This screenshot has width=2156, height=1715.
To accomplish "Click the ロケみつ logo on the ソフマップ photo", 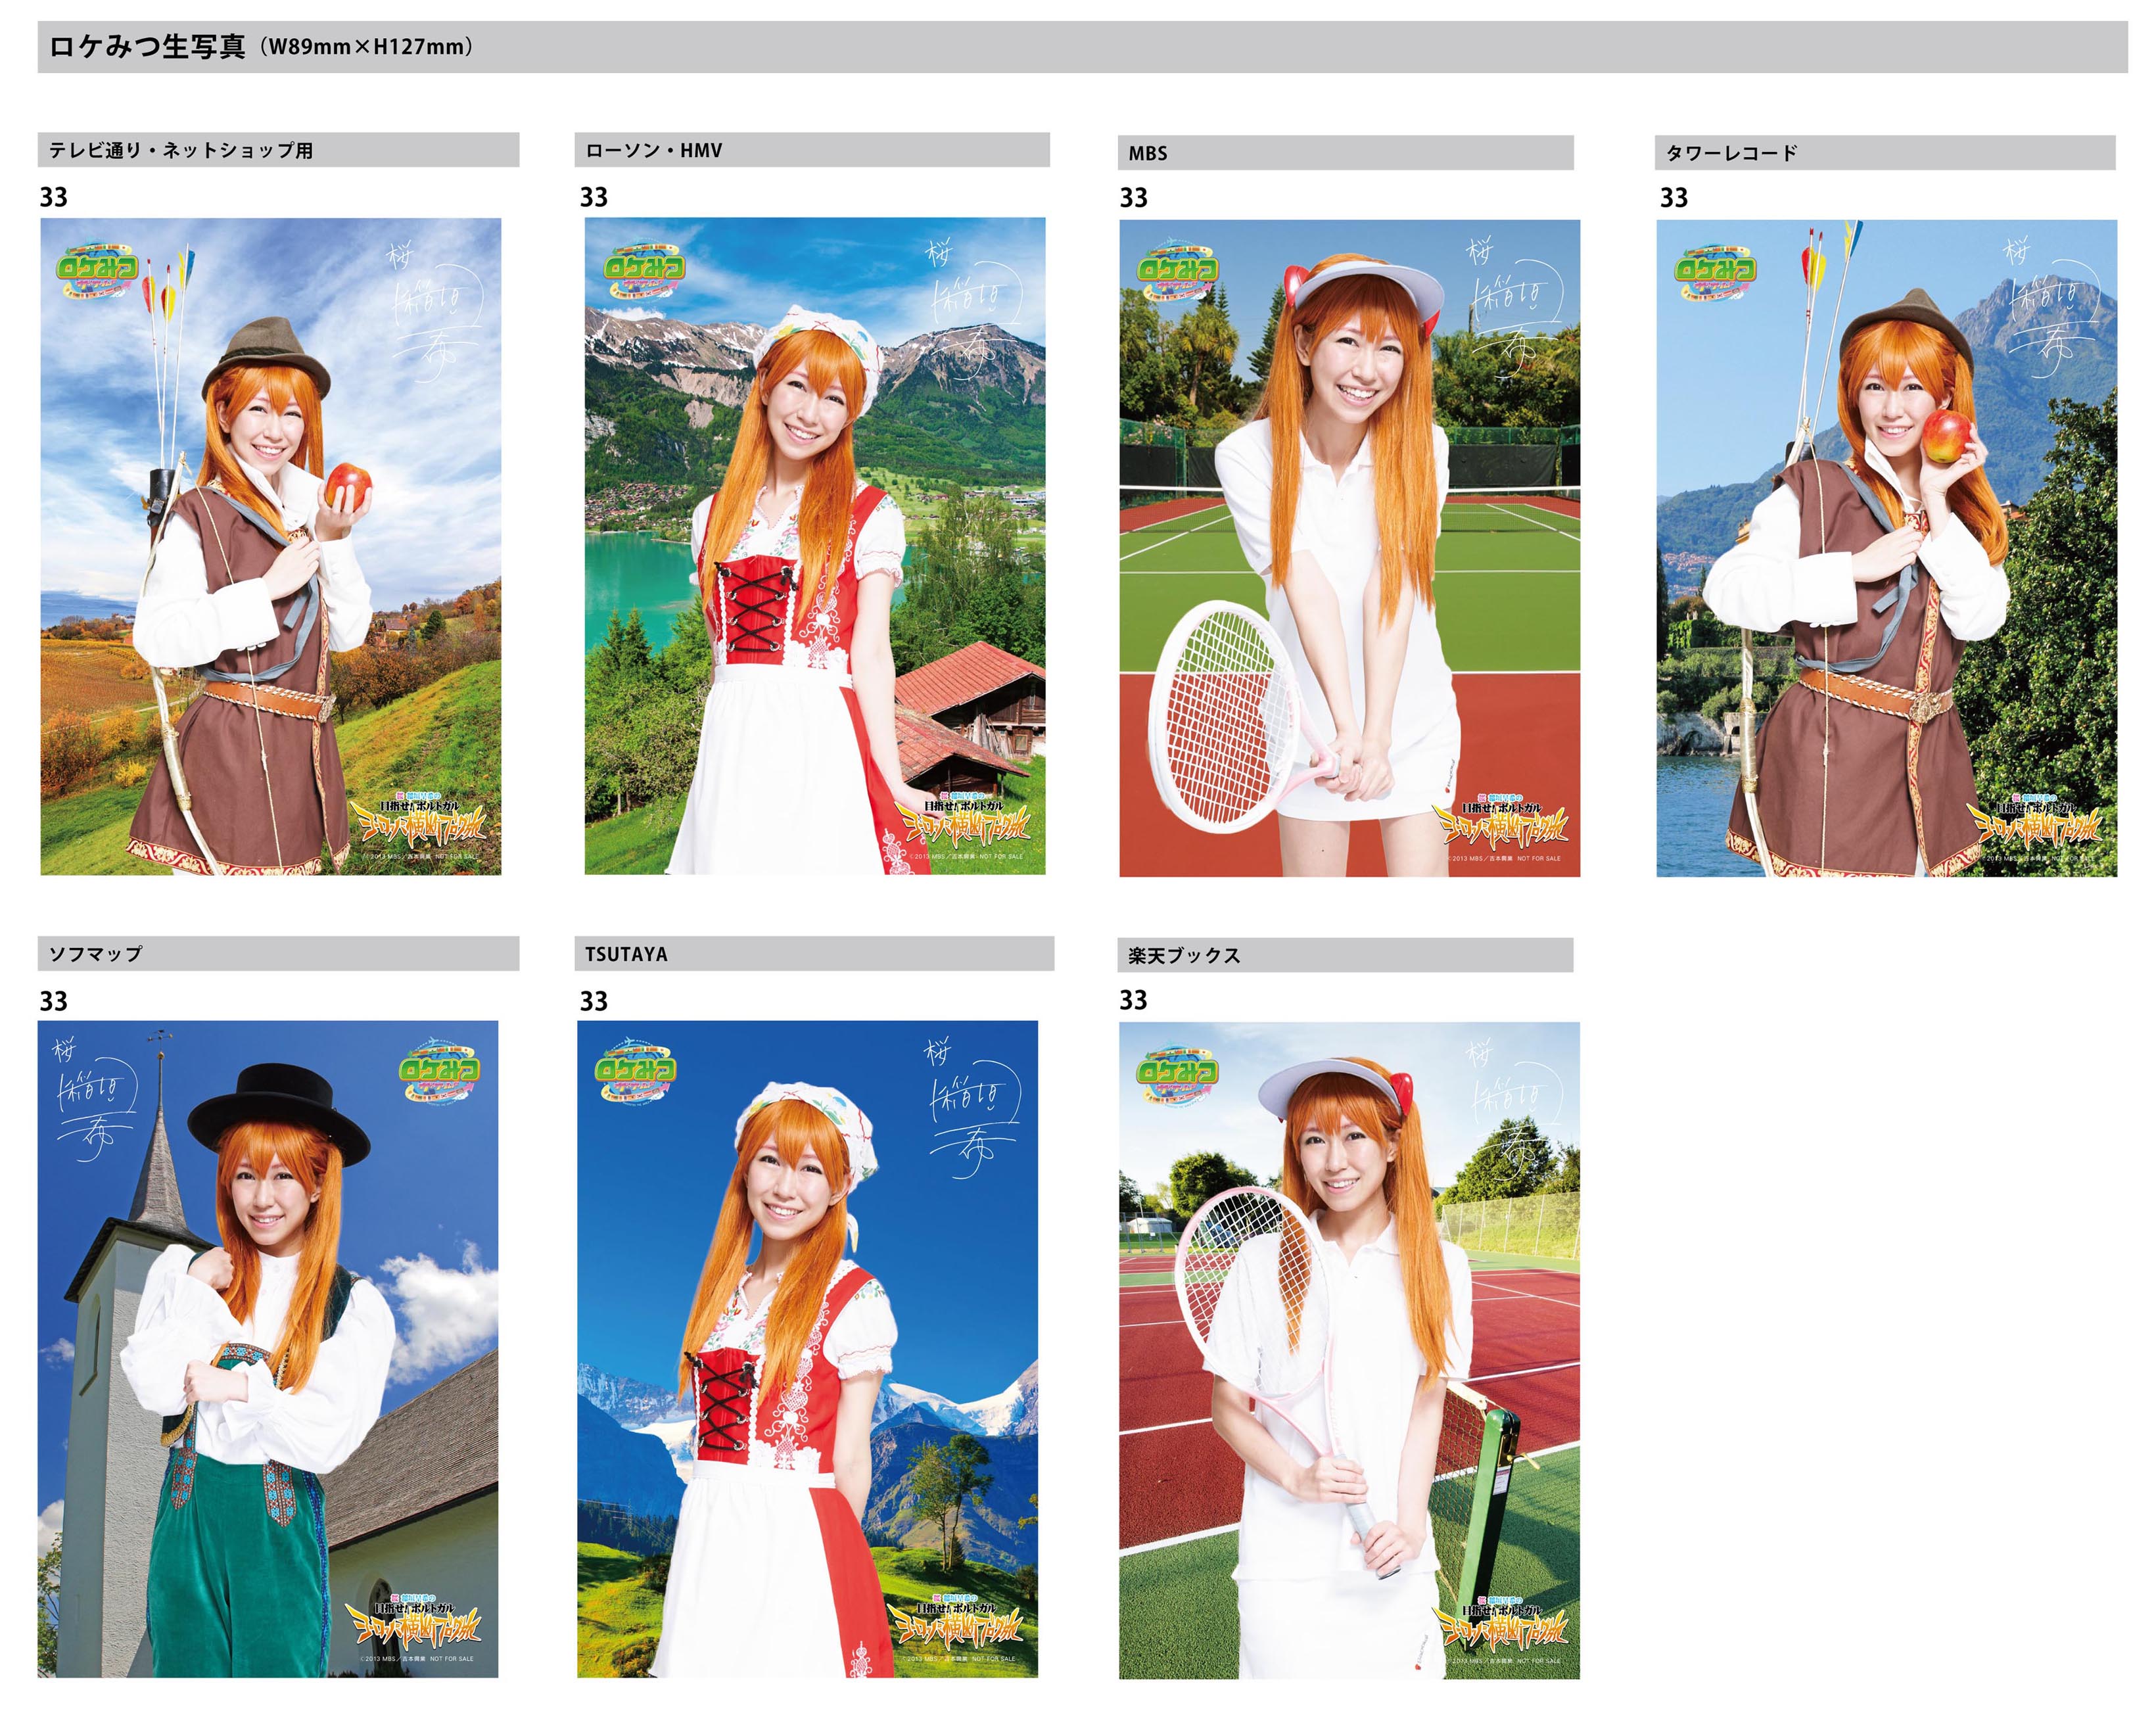I will coord(439,1071).
